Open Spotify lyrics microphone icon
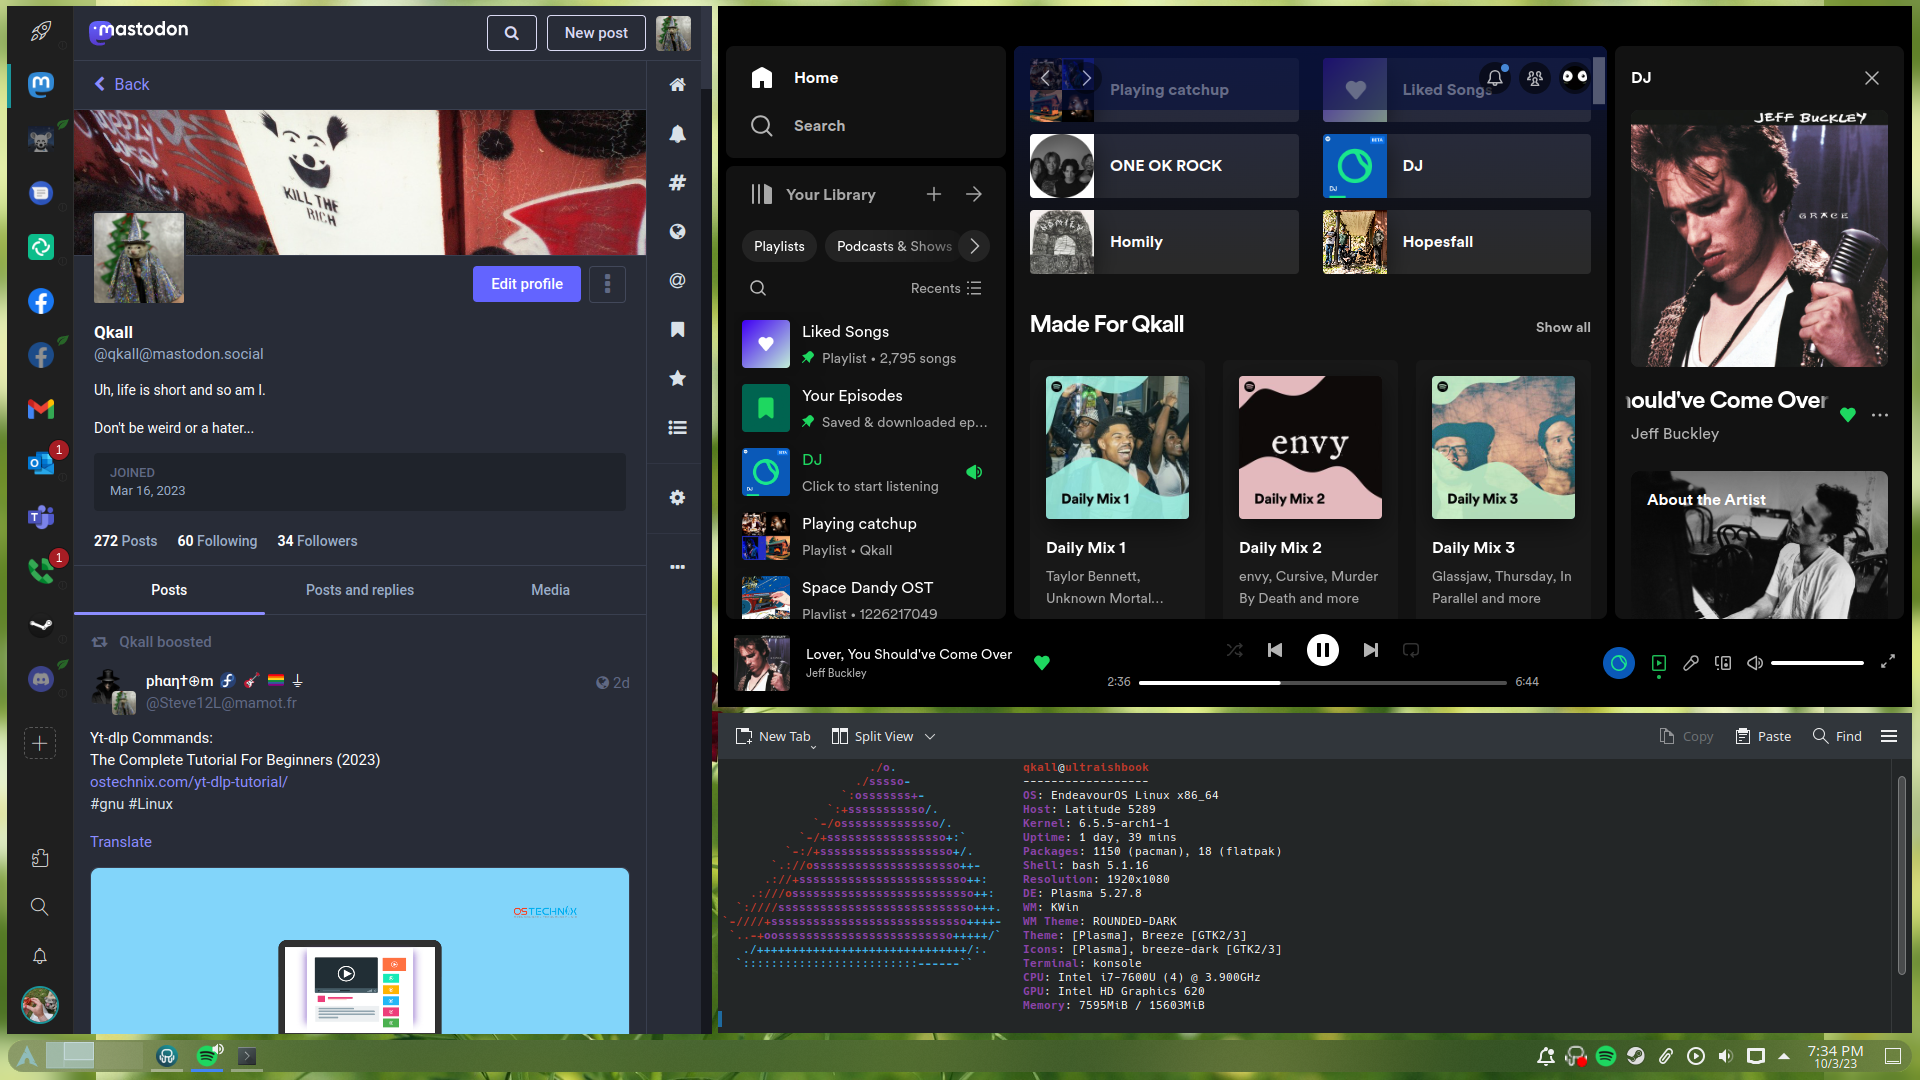 [1690, 663]
